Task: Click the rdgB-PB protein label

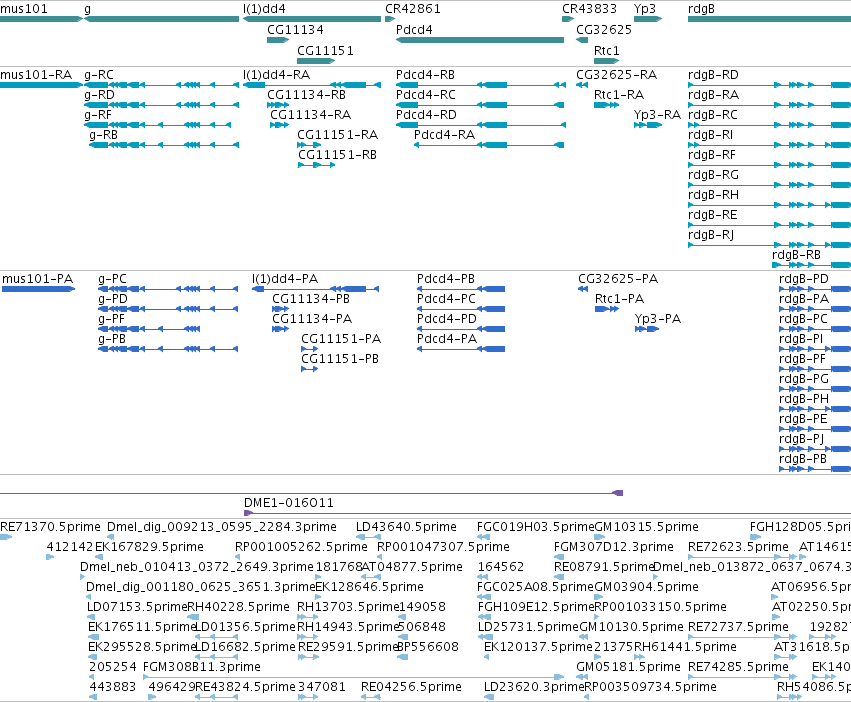Action: (803, 459)
